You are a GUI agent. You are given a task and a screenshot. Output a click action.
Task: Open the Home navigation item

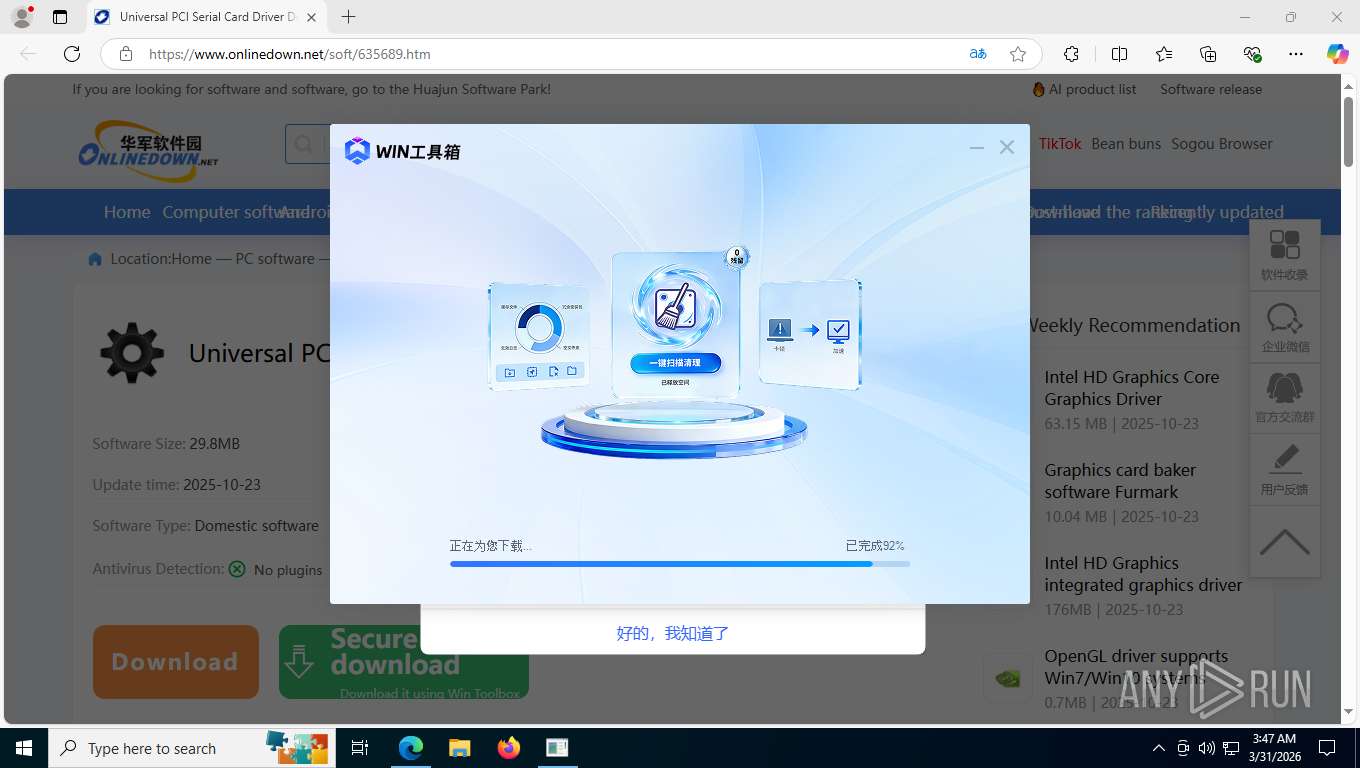coord(127,212)
